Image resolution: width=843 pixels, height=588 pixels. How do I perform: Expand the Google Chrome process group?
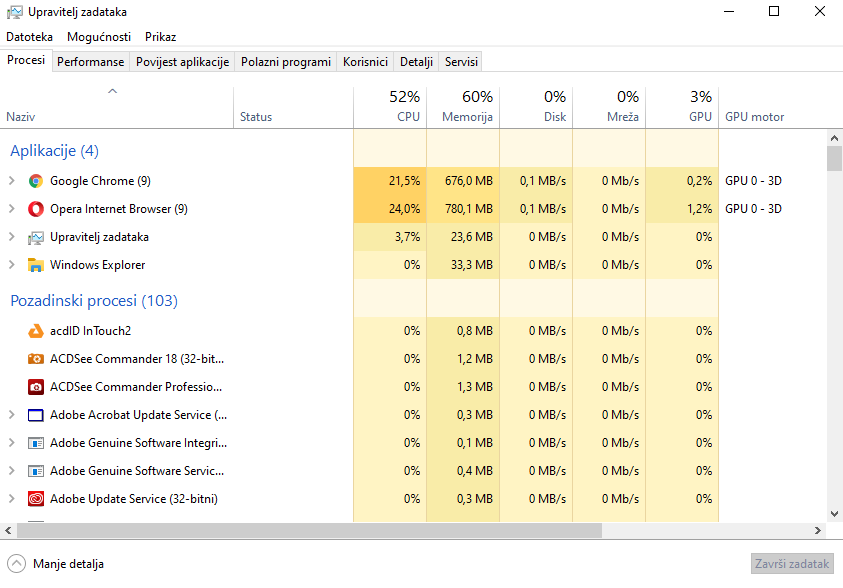[12, 181]
